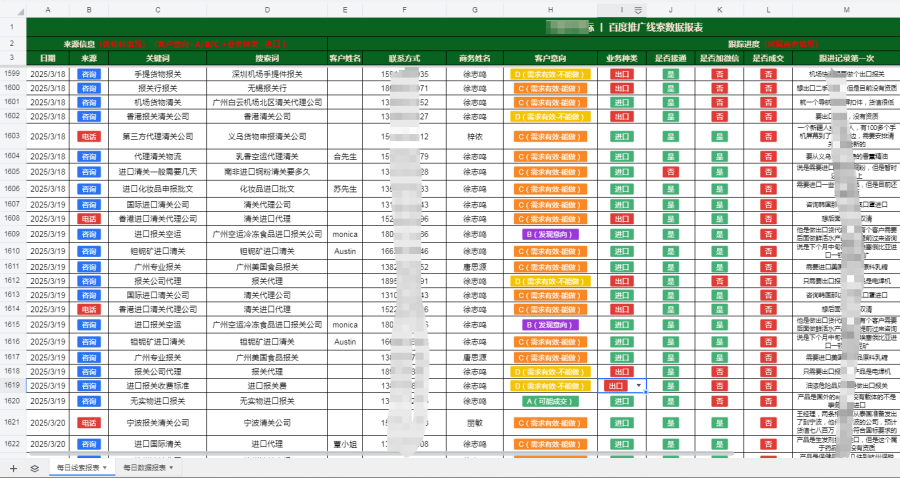
Task: Click the 客户意向 column header cell
Action: [x=551, y=58]
